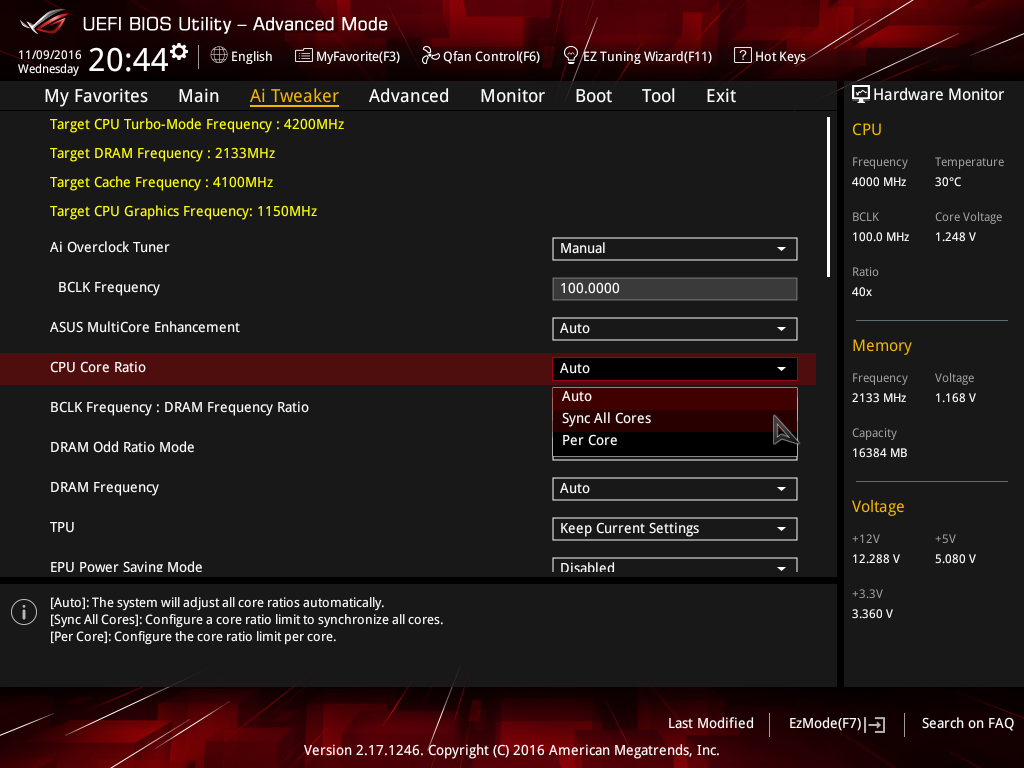1024x768 pixels.
Task: Click the ROG logo at top left
Action: click(x=43, y=23)
